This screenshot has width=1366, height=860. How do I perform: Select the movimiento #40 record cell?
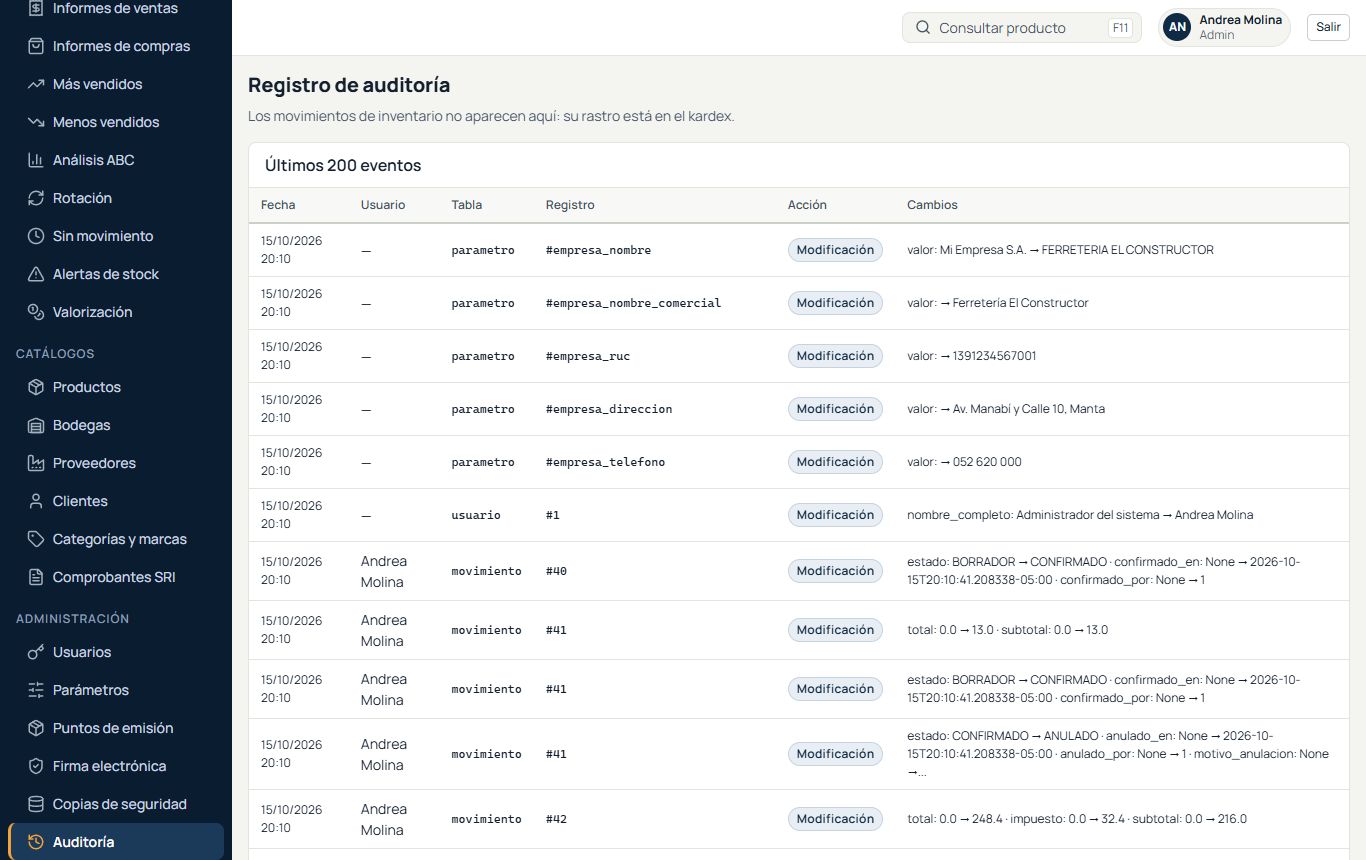(556, 571)
